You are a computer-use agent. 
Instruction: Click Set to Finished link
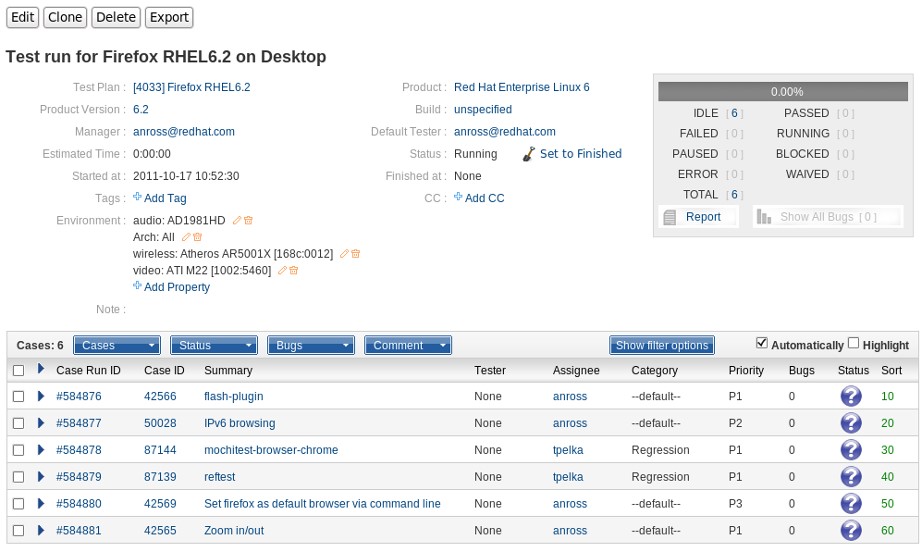coord(580,154)
